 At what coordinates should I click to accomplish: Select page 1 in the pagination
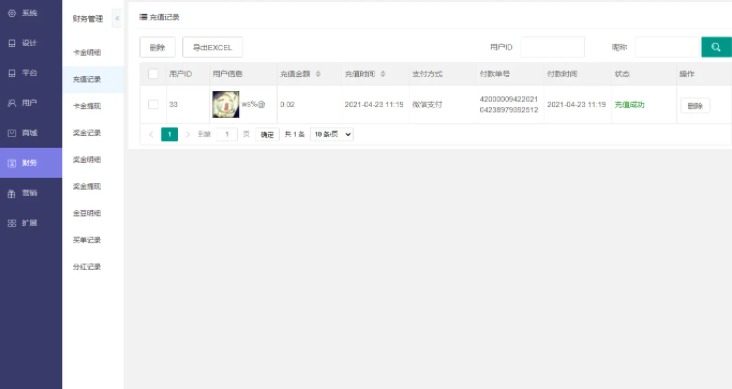tap(169, 134)
